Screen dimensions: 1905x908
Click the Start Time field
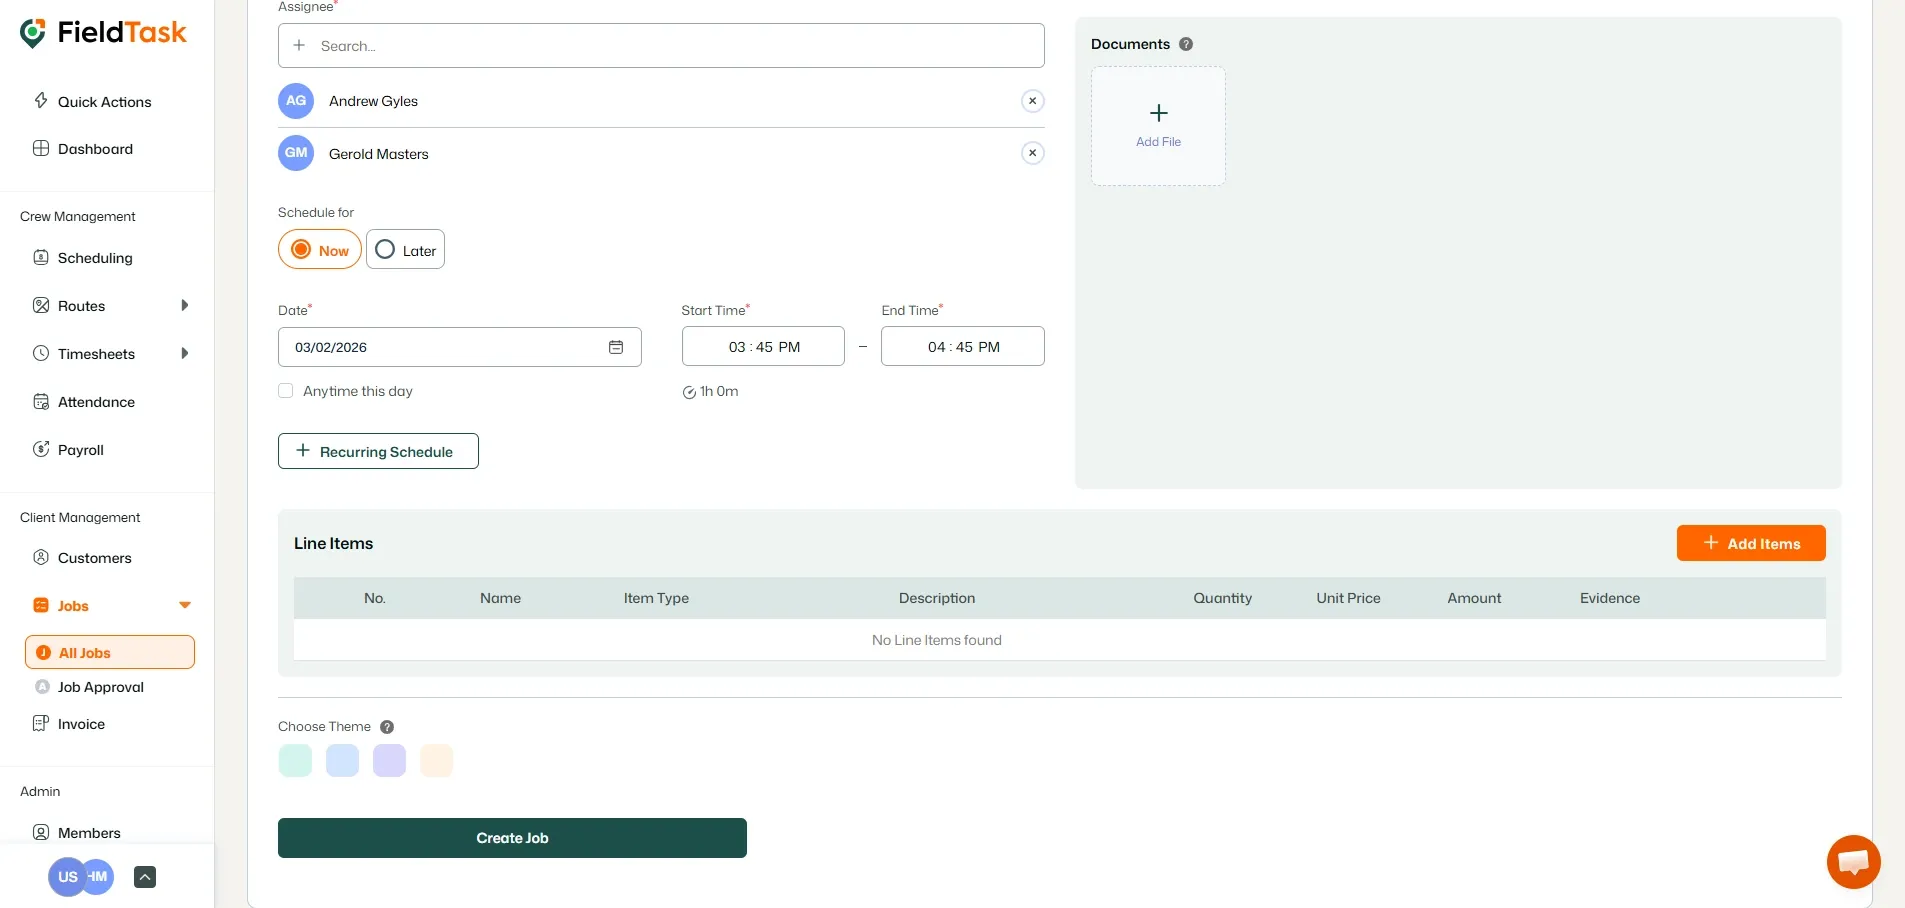[763, 347]
